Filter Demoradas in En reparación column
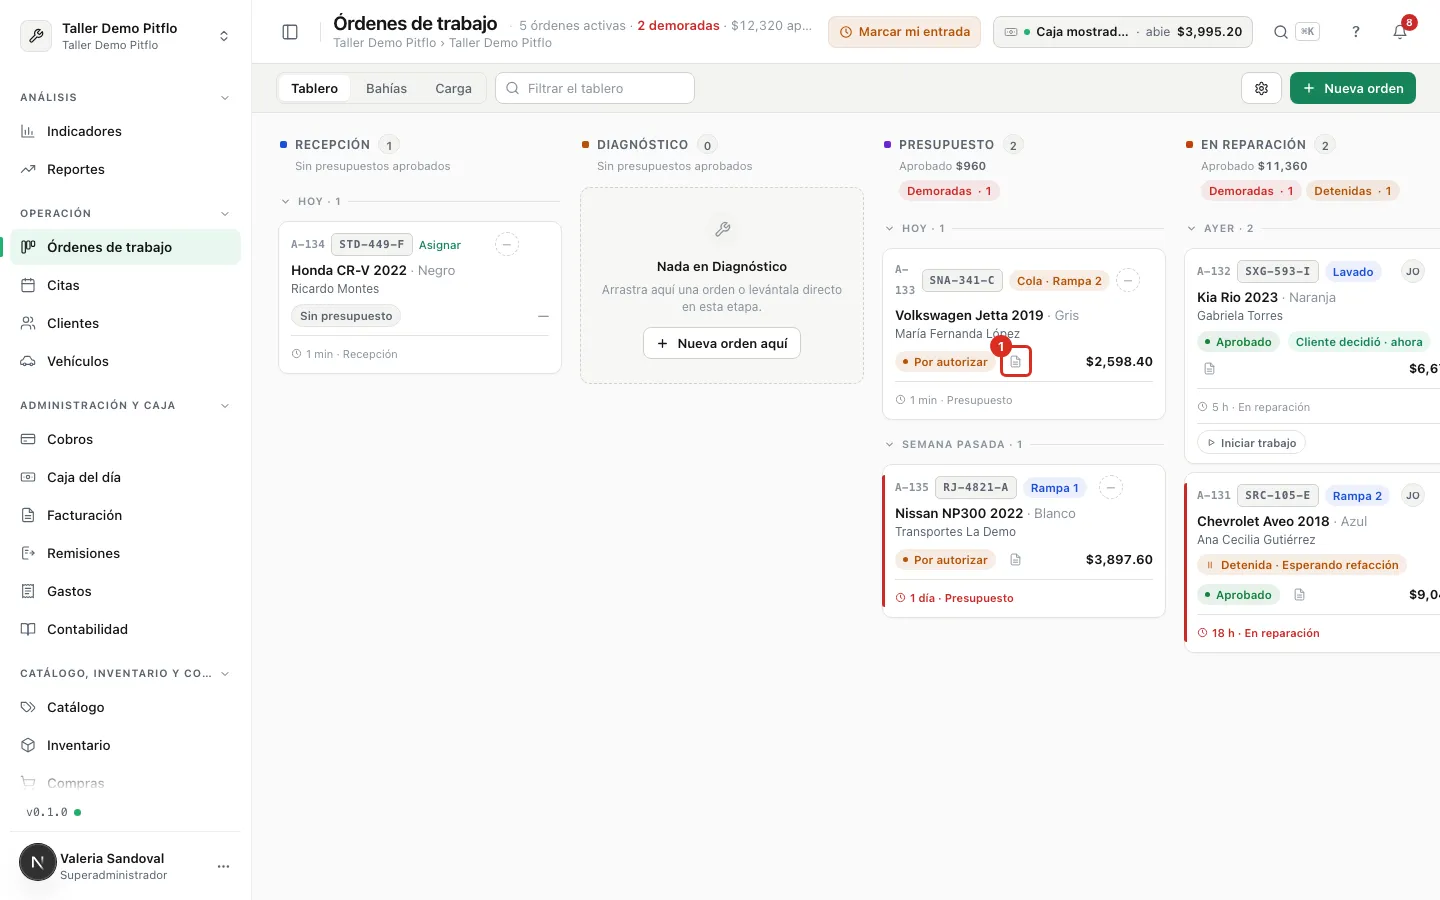 click(1251, 191)
